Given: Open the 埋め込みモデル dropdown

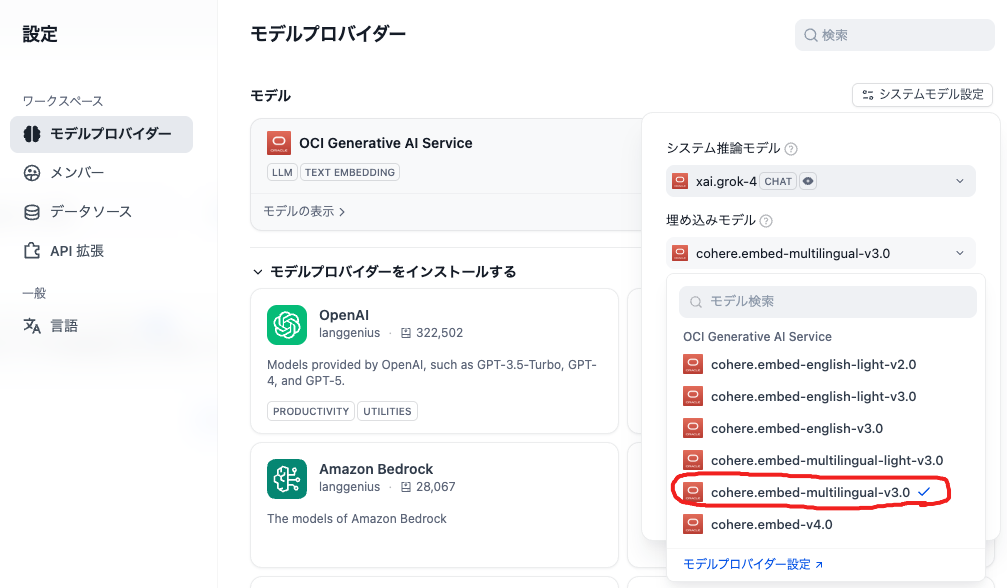Looking at the screenshot, I should 821,253.
